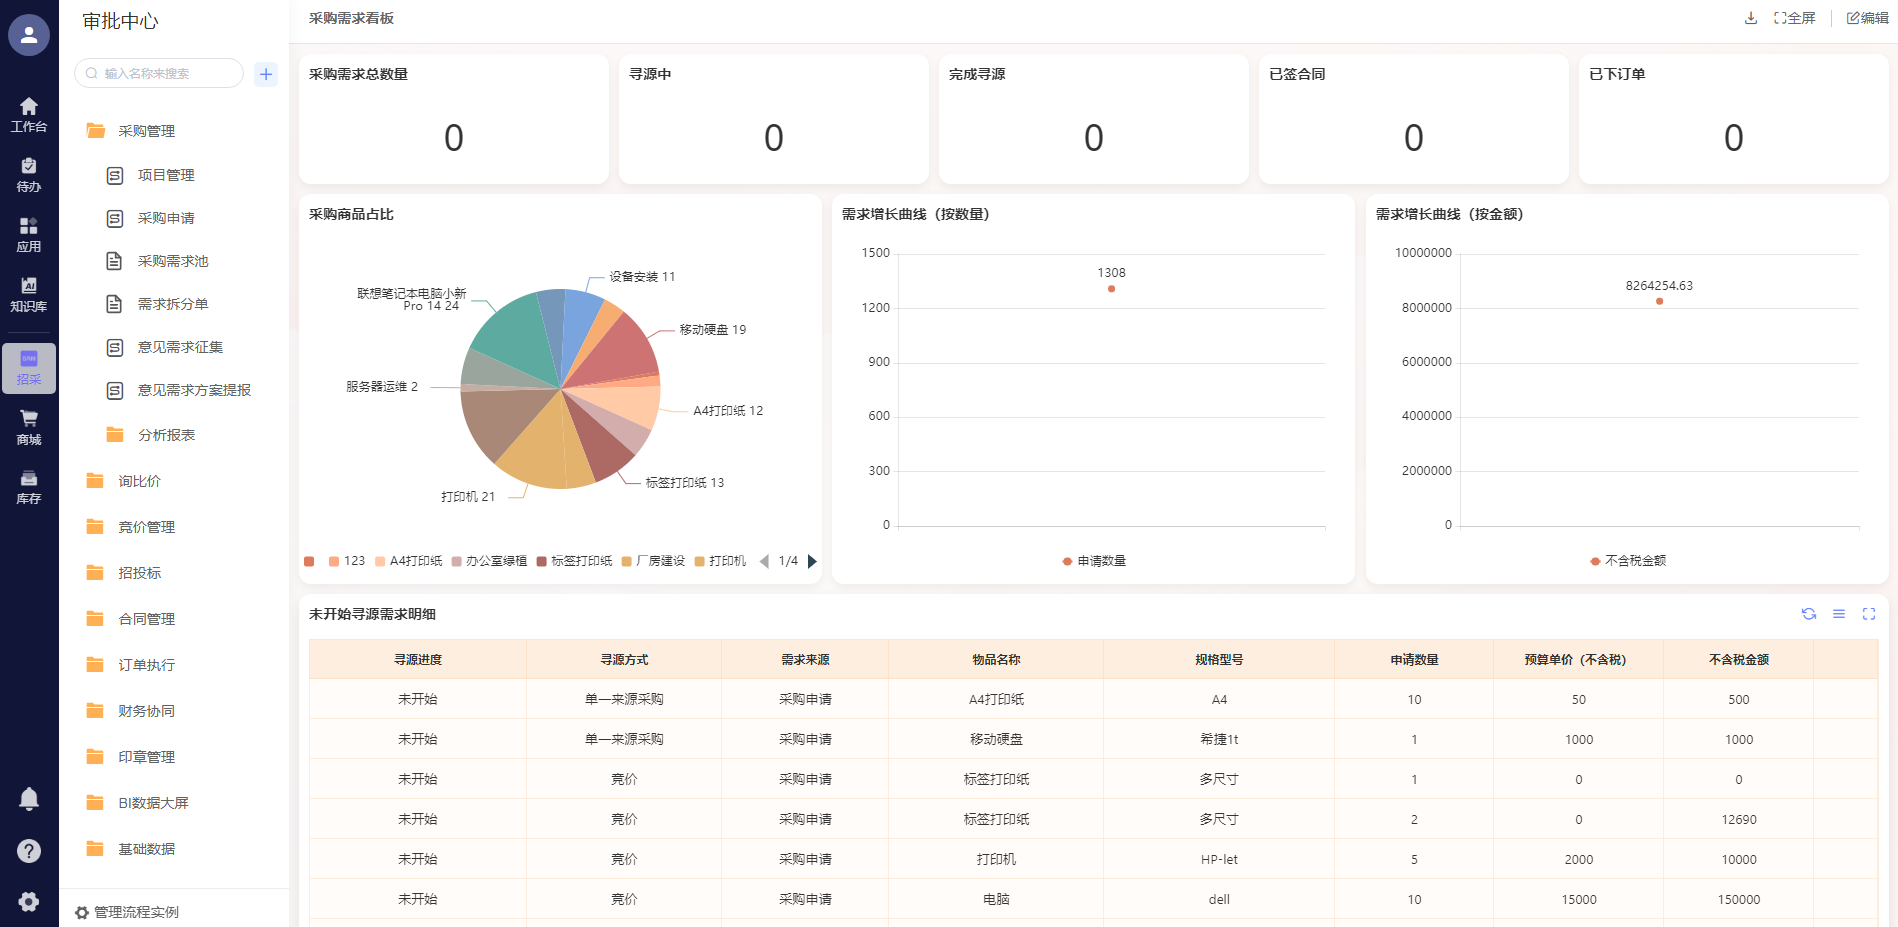Expand the 询比价 folder
The image size is (1898, 927).
pyautogui.click(x=139, y=481)
